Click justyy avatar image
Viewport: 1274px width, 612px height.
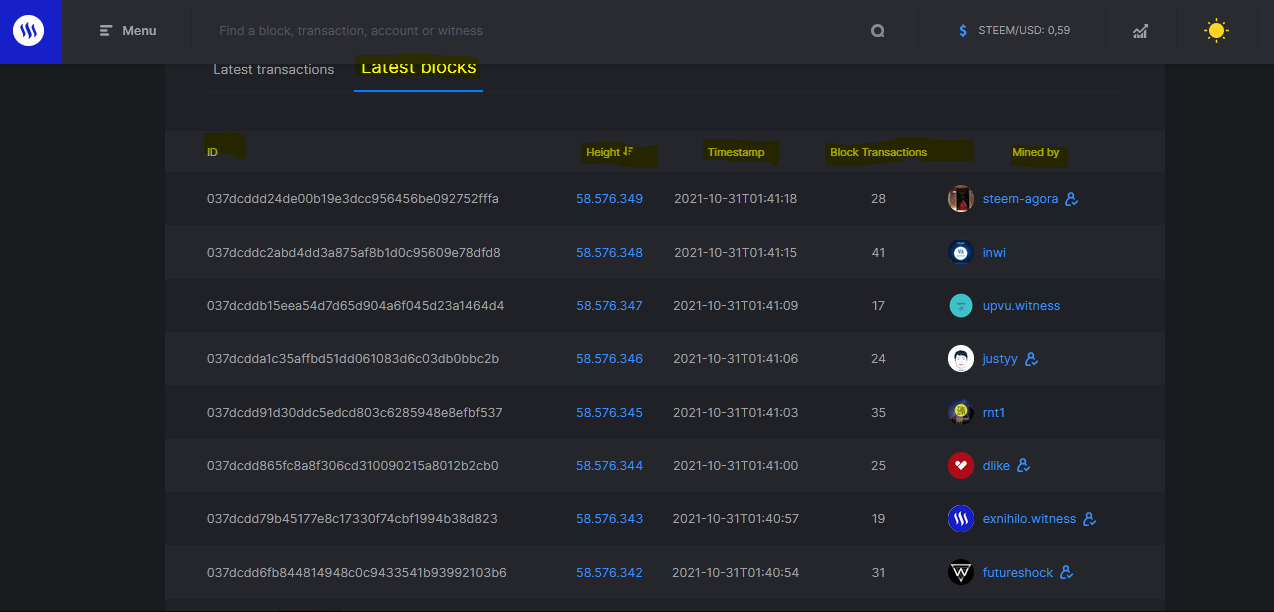point(961,359)
